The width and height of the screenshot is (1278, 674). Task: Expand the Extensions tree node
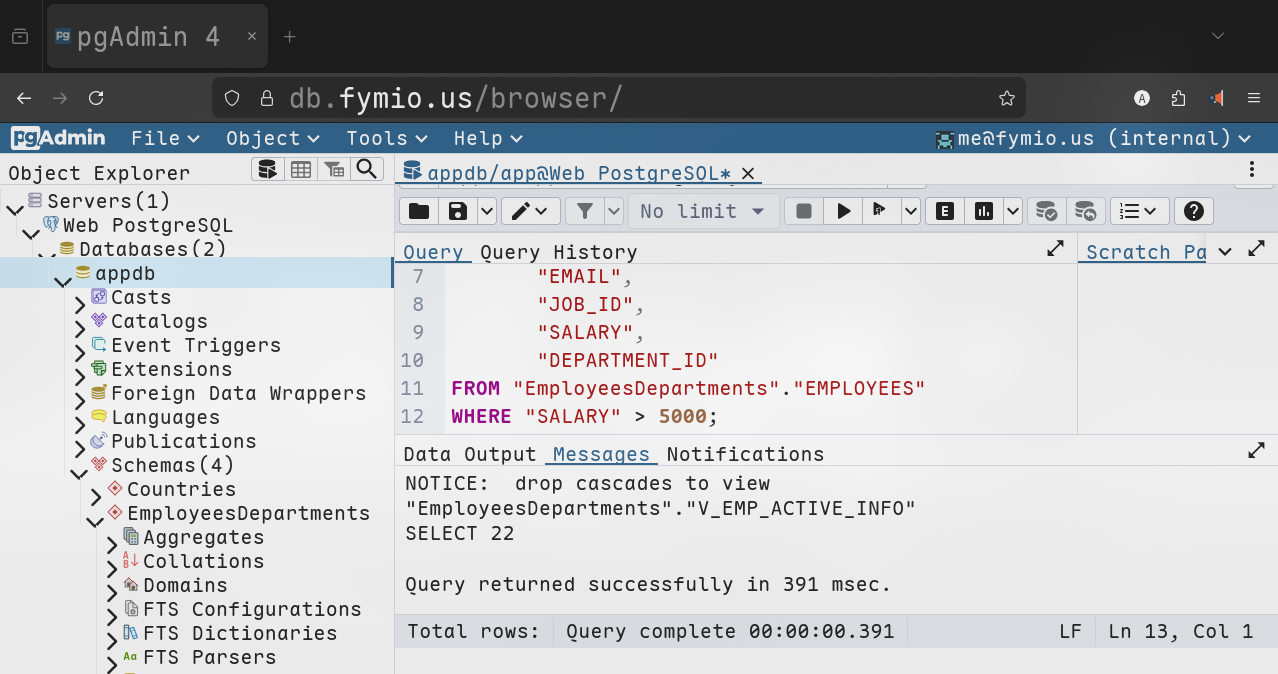coord(80,376)
